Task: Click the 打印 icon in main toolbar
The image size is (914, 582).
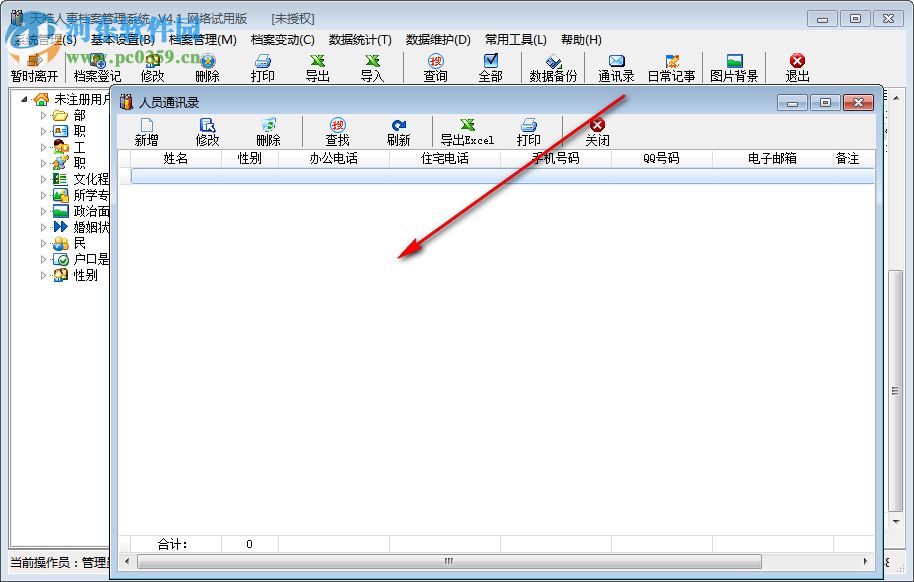Action: 262,68
